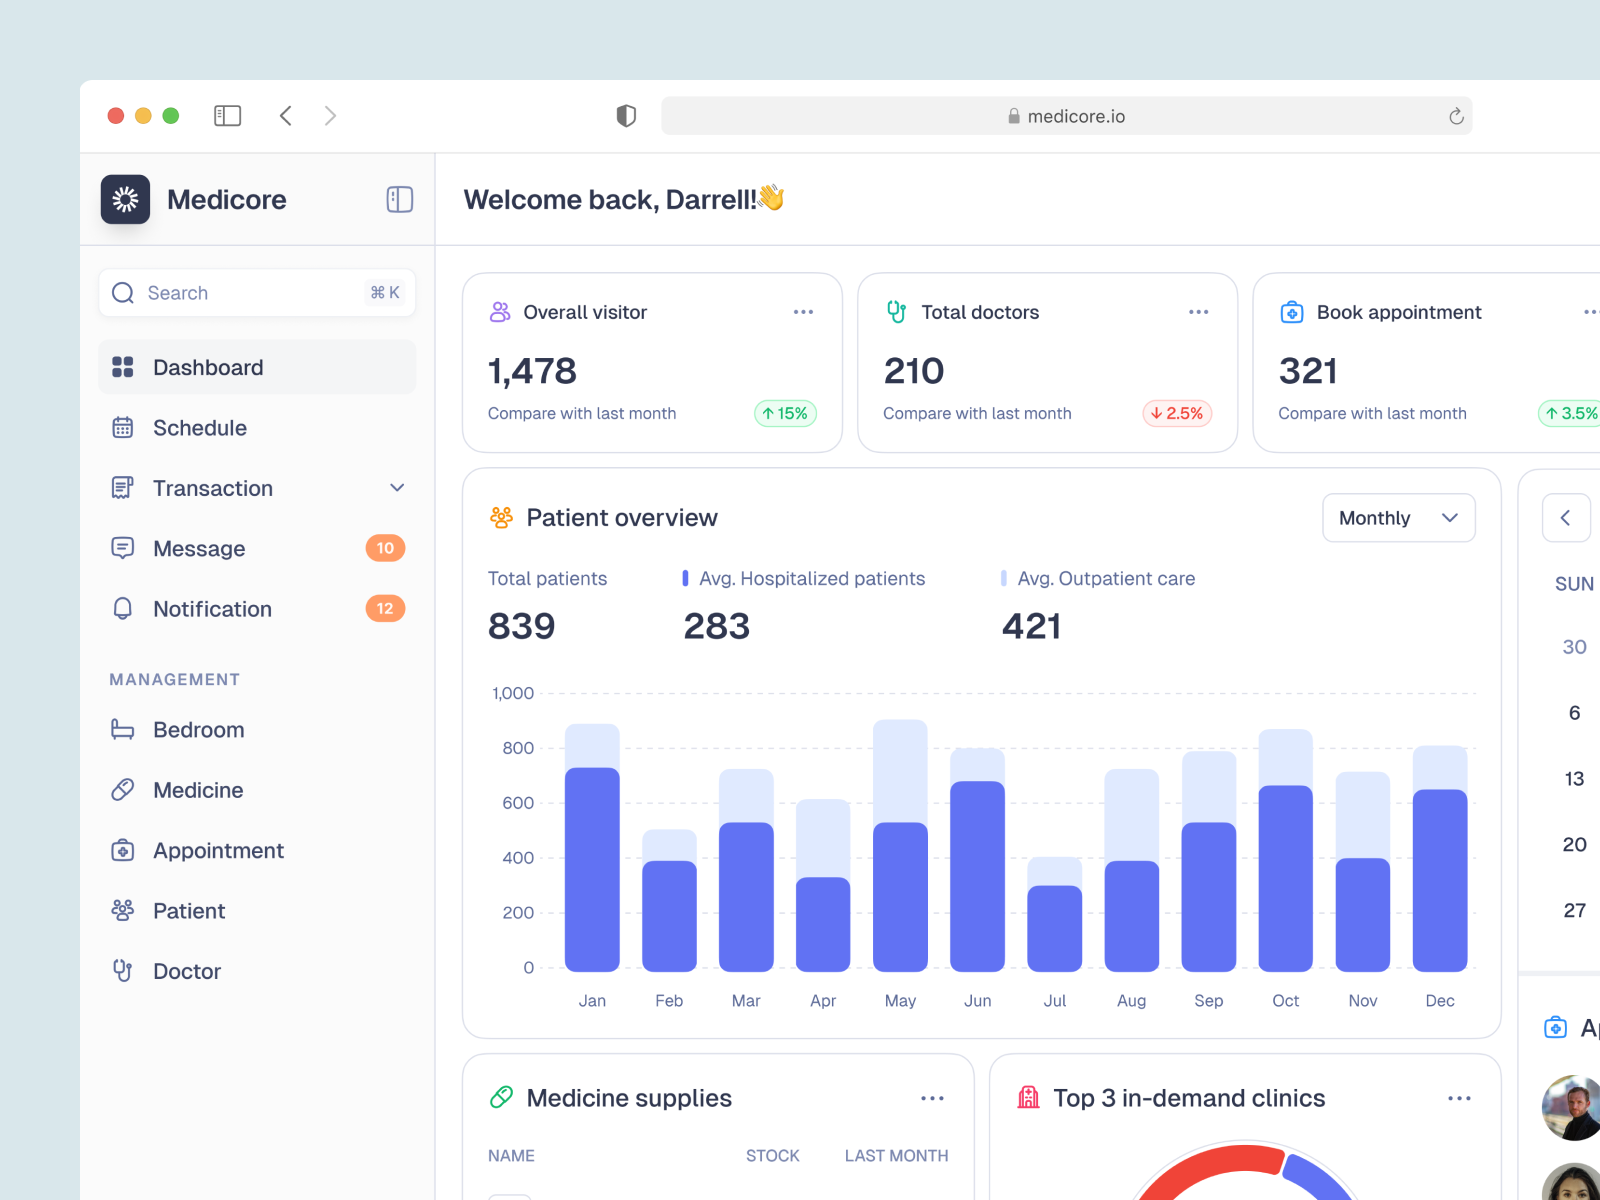Click the Search input field
This screenshot has height=1200, width=1600.
(240, 292)
